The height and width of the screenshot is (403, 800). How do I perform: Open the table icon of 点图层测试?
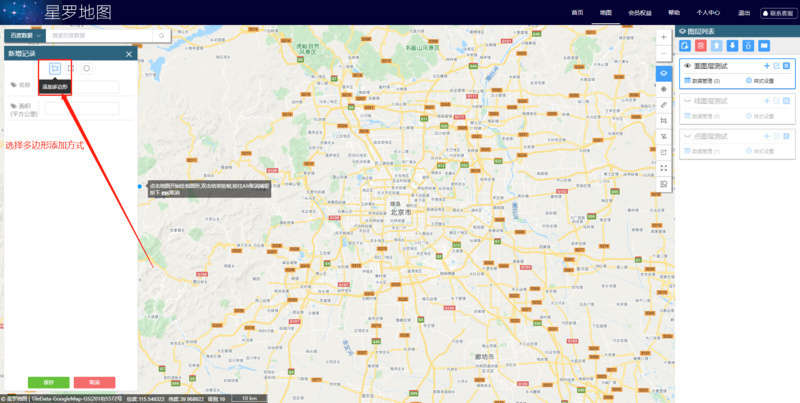coord(786,136)
